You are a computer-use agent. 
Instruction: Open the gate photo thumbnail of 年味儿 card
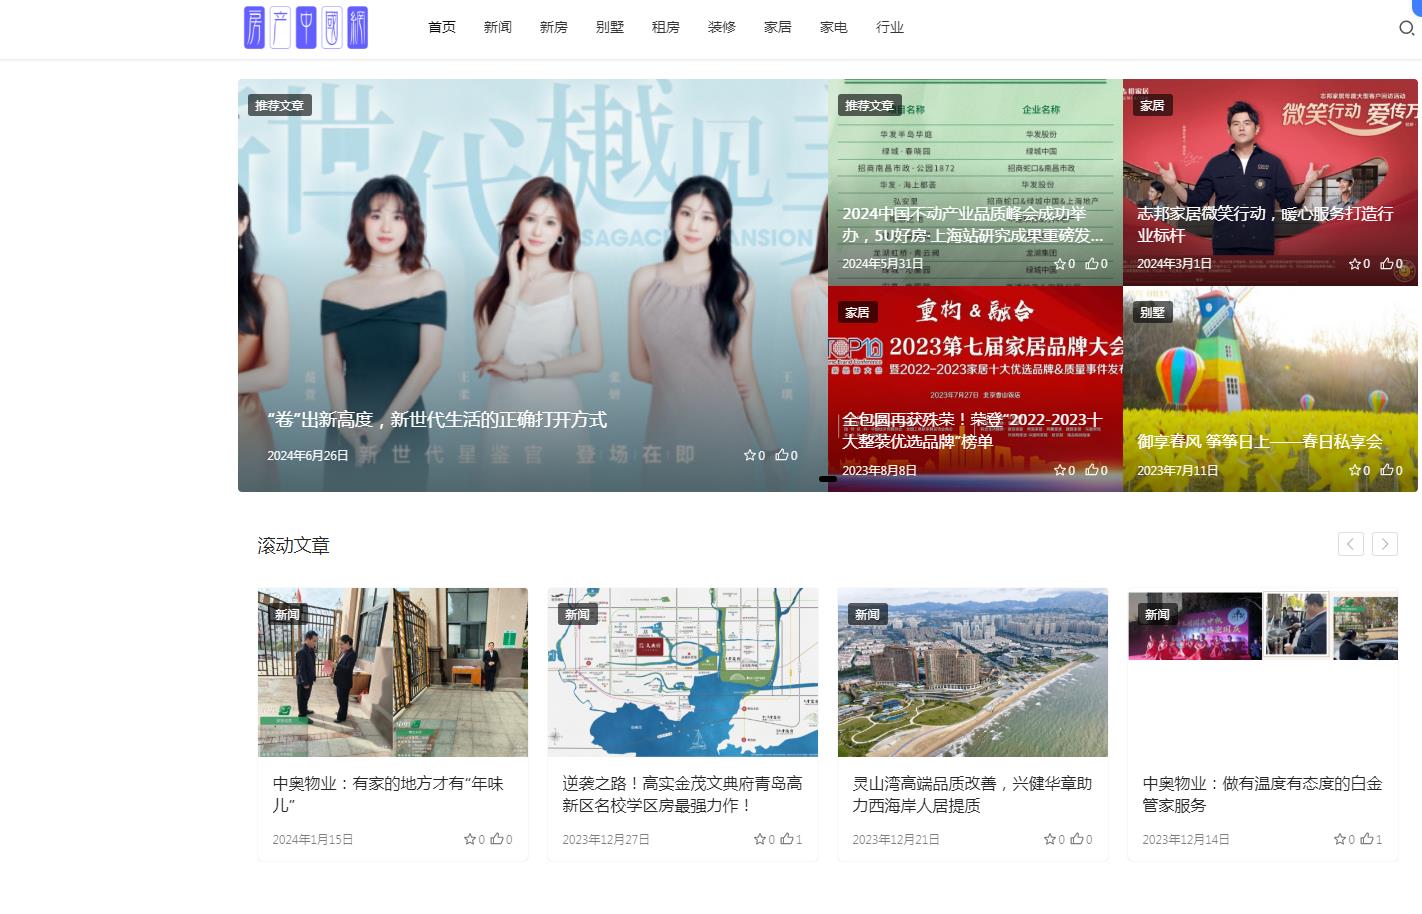pos(393,672)
